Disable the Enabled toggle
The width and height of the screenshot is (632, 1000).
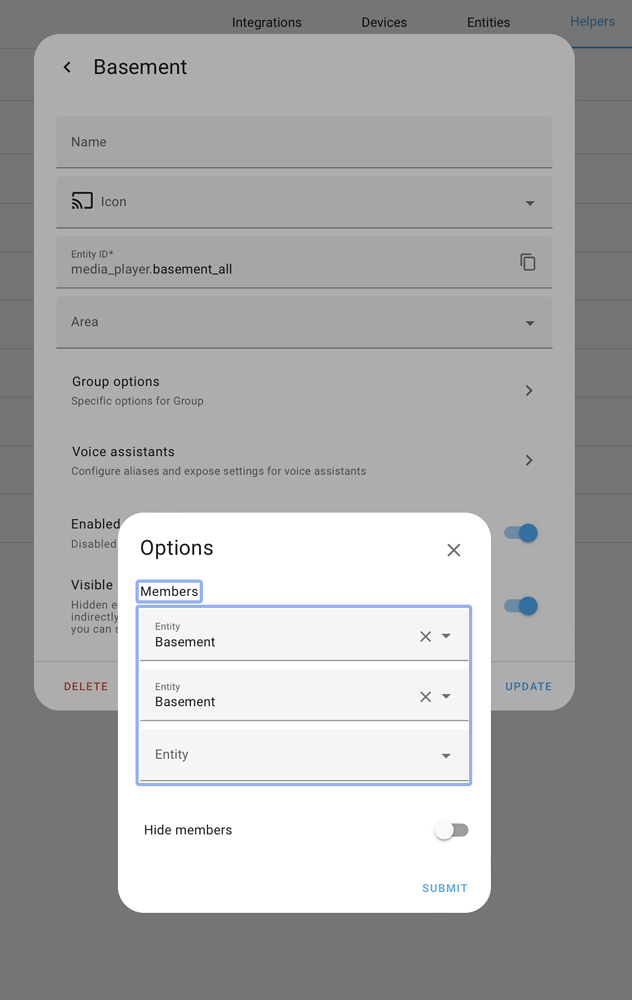pos(520,533)
